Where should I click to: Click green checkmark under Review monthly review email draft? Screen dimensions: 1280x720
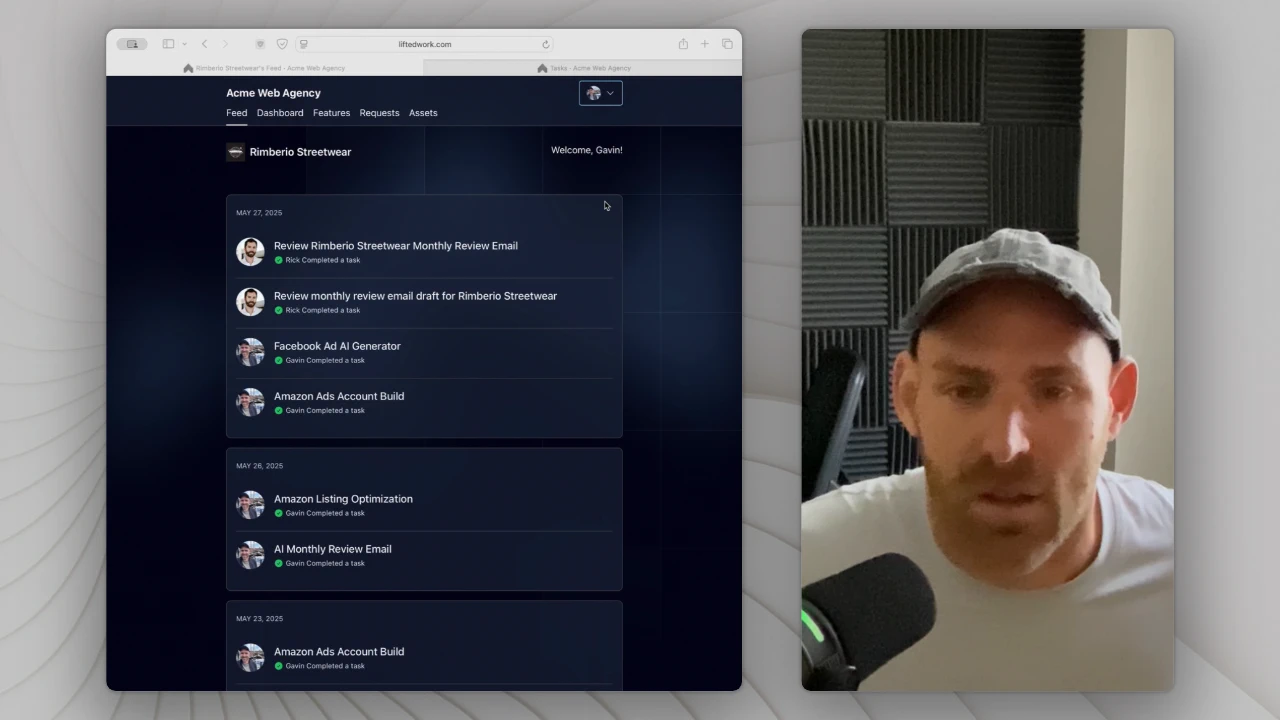pos(279,310)
